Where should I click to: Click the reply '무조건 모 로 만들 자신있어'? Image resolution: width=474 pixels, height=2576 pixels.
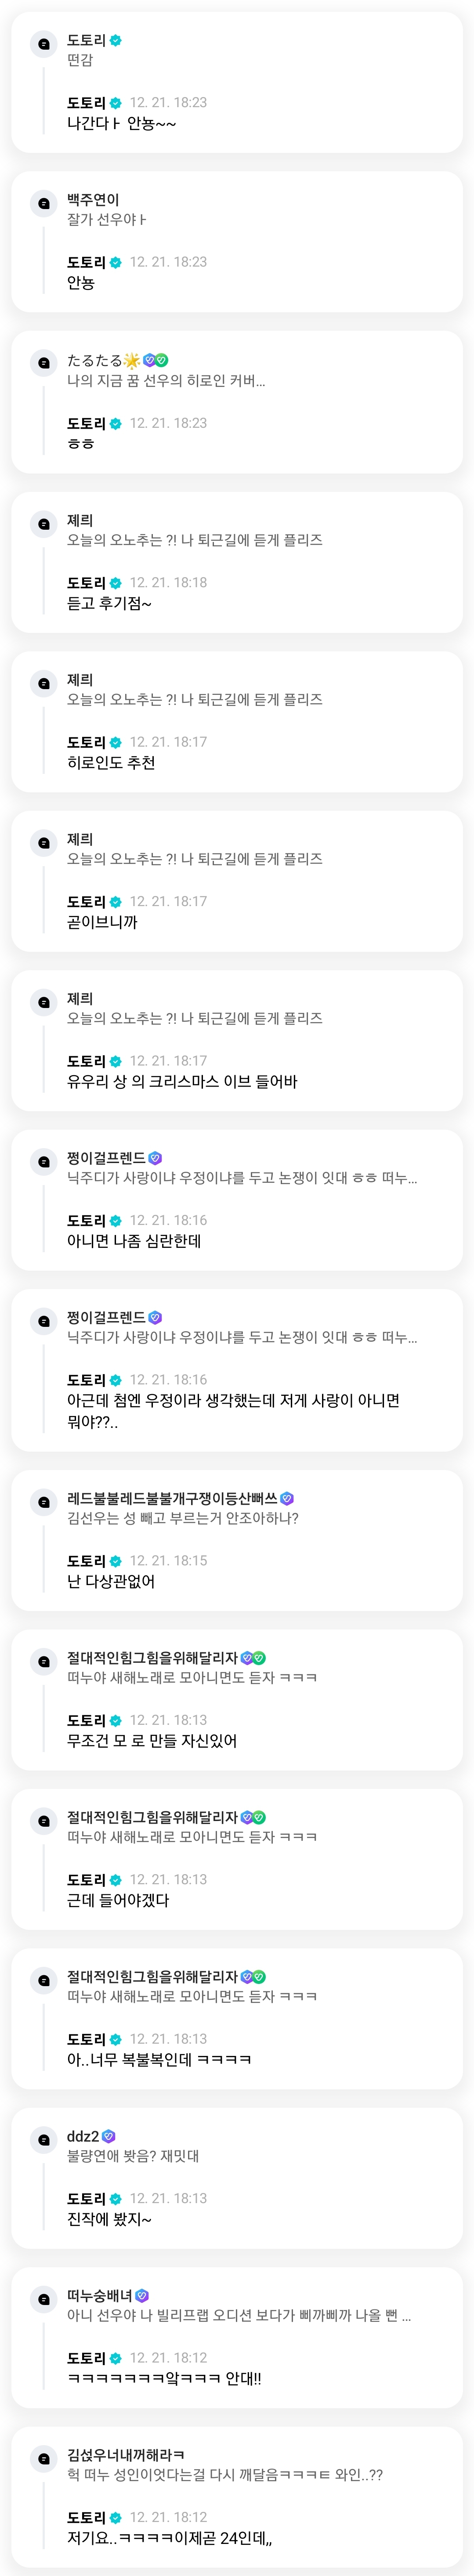click(152, 1741)
